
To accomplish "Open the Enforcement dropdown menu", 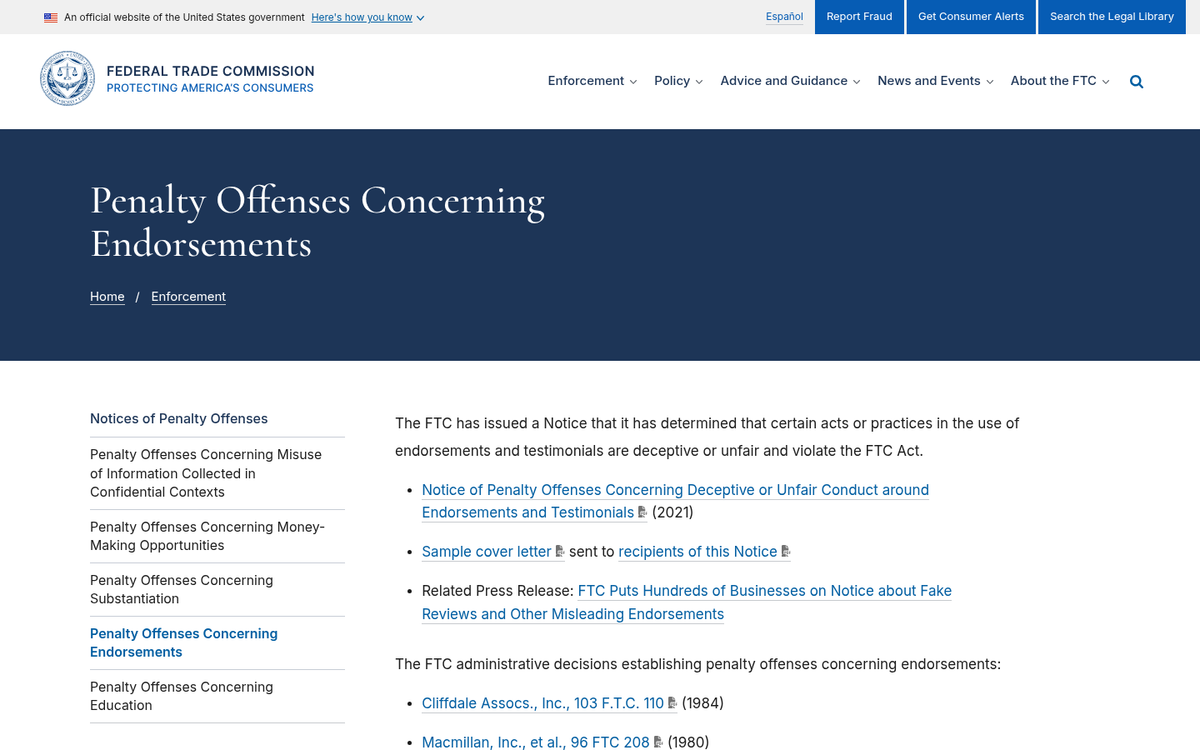I will [592, 81].
